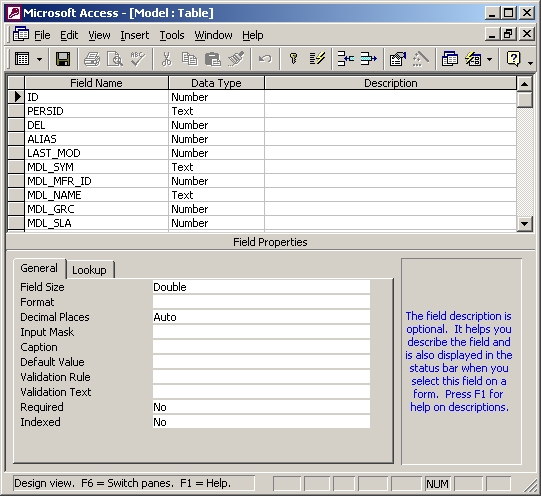Click the PERSID field name cell

pos(96,111)
